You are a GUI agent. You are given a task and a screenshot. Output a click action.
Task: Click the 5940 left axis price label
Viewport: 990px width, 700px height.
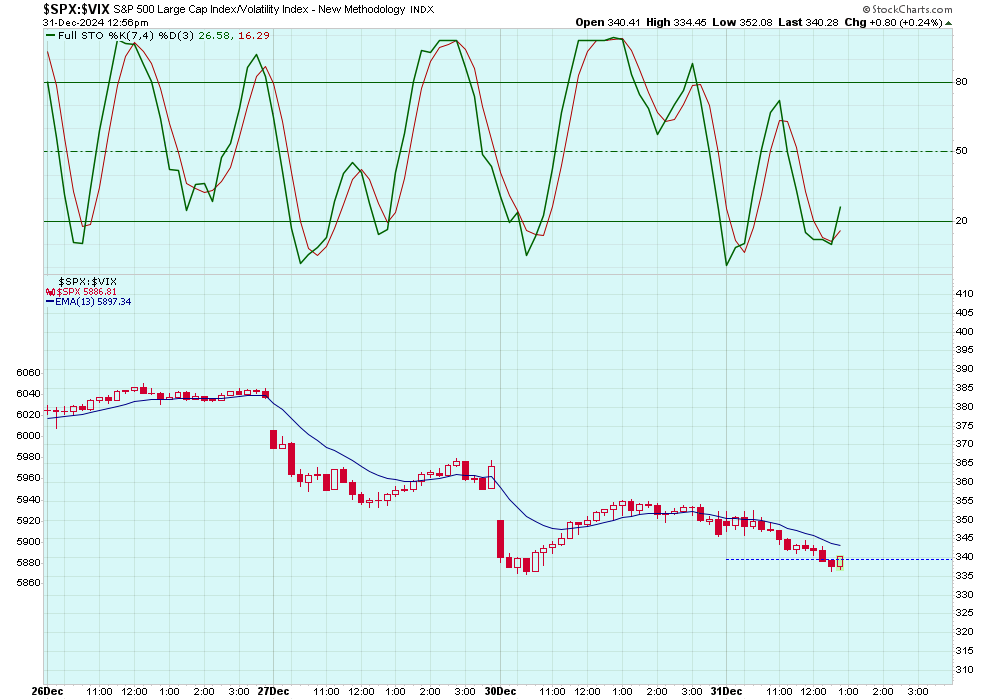[x=28, y=500]
